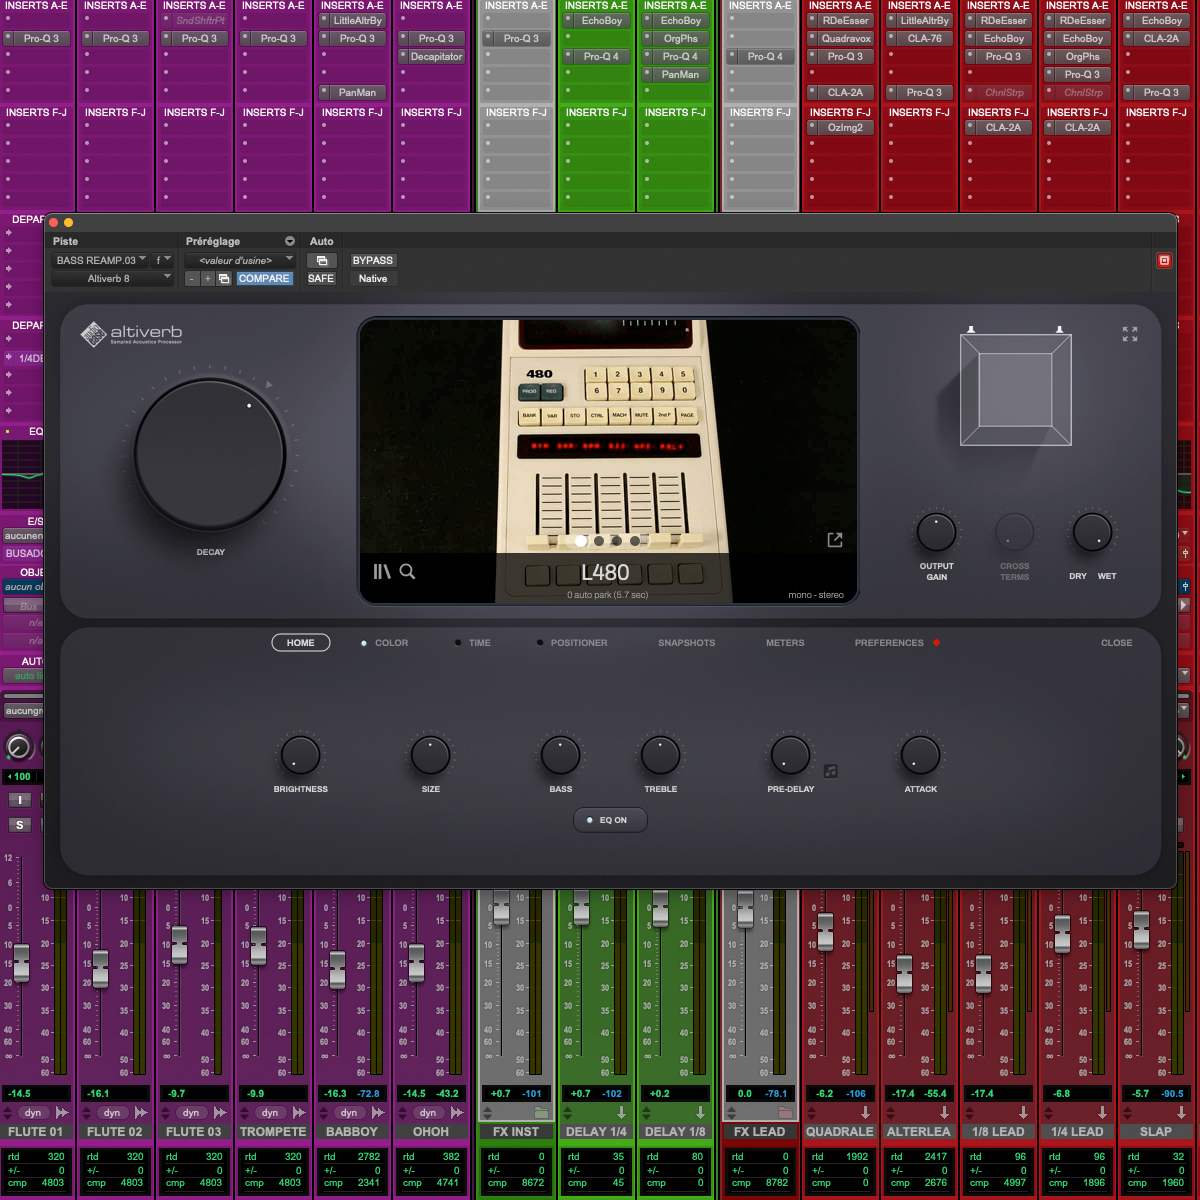Click the down arrow icon on DELAY 1/4 track
This screenshot has width=1200, height=1200.
coord(621,1113)
